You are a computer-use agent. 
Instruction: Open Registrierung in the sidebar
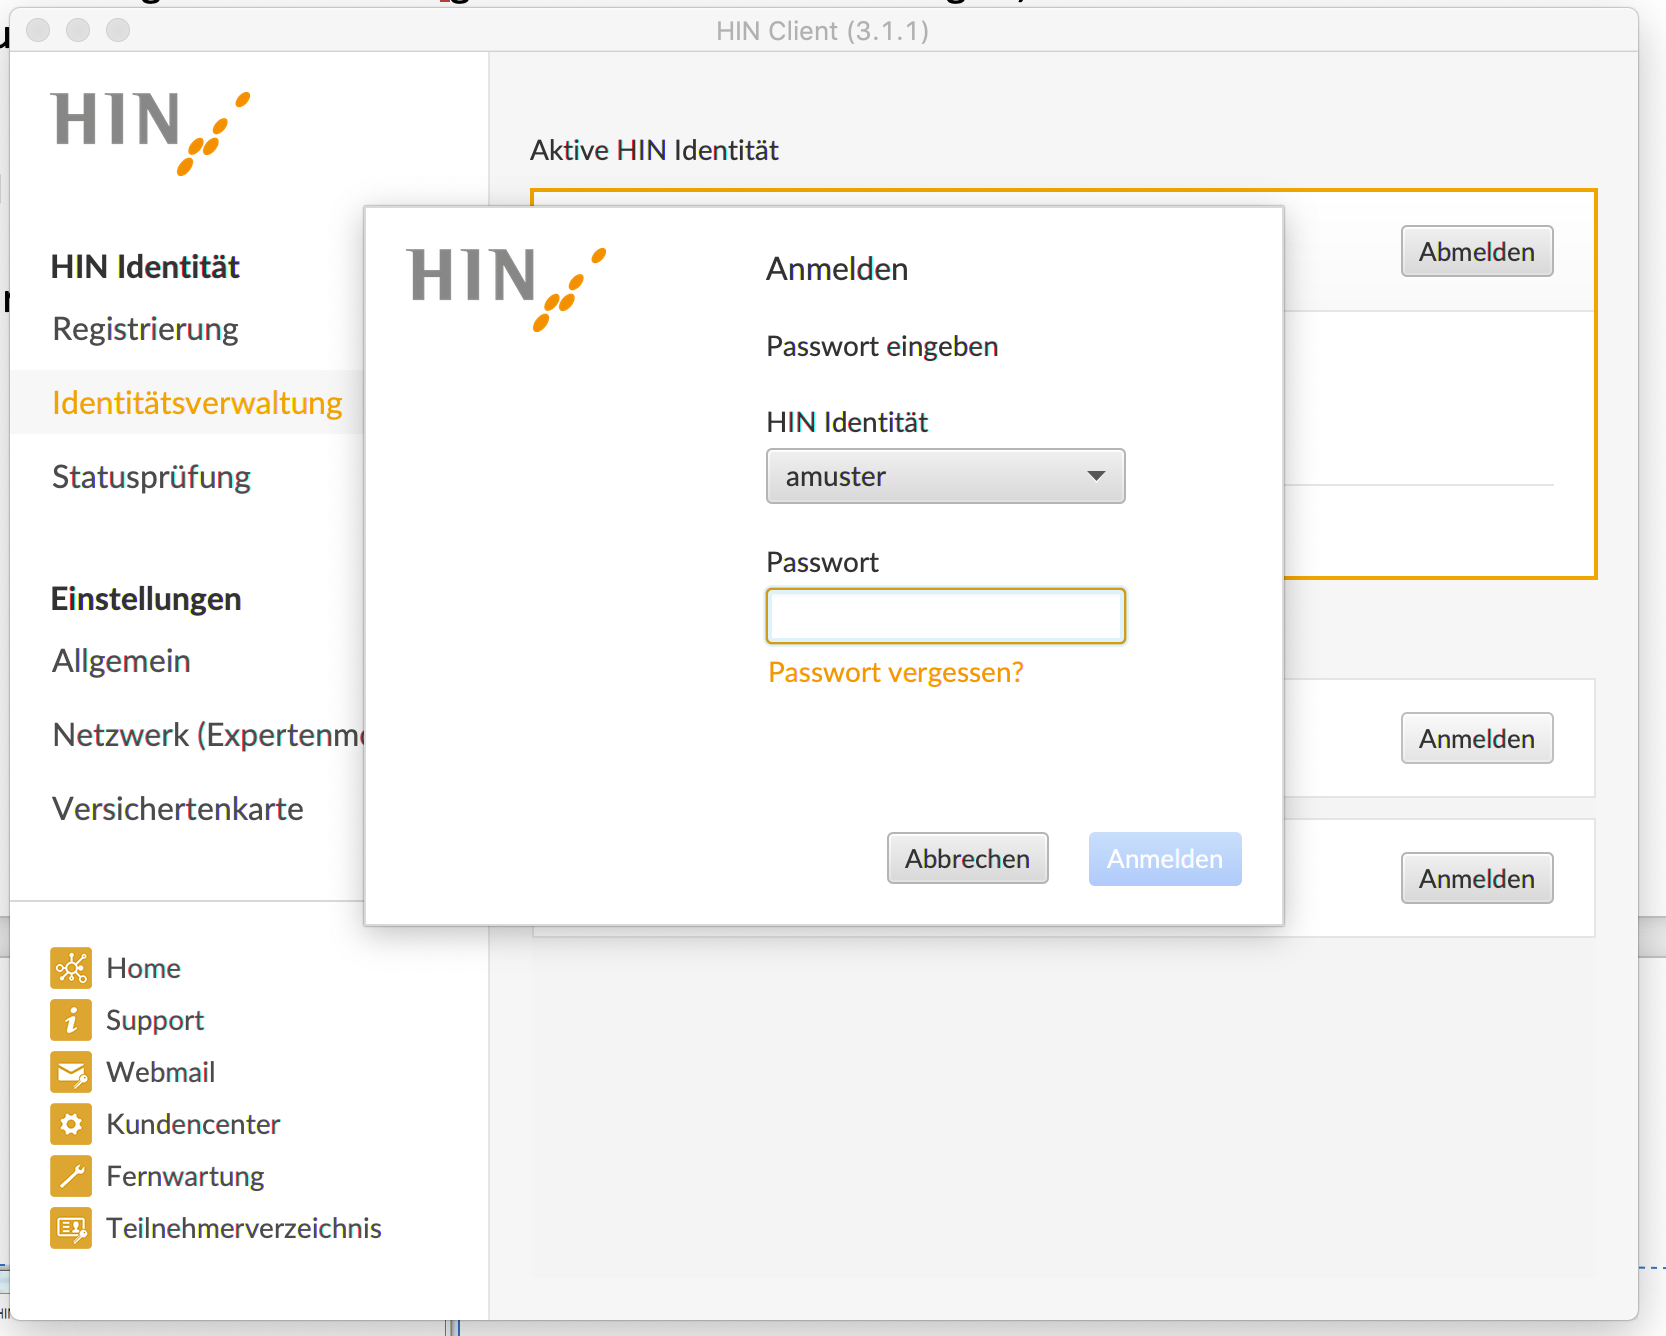click(145, 329)
